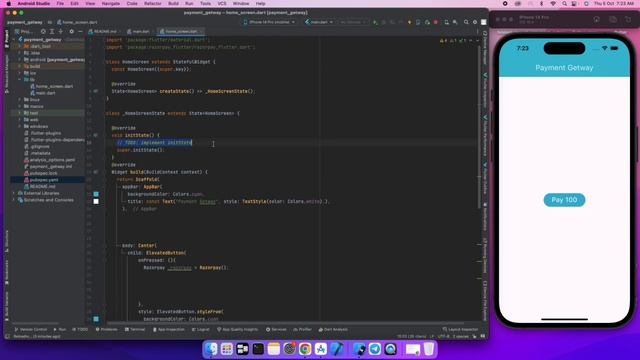Image resolution: width=640 pixels, height=360 pixels.
Task: Open Xcode from the Dock
Action: pos(337,349)
